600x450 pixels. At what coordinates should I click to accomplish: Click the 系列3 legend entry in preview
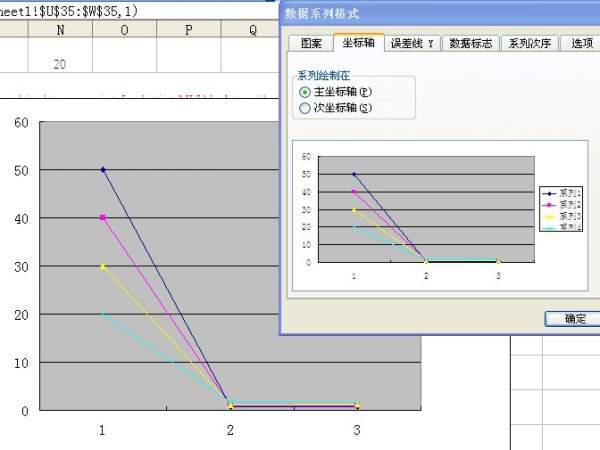pos(562,216)
